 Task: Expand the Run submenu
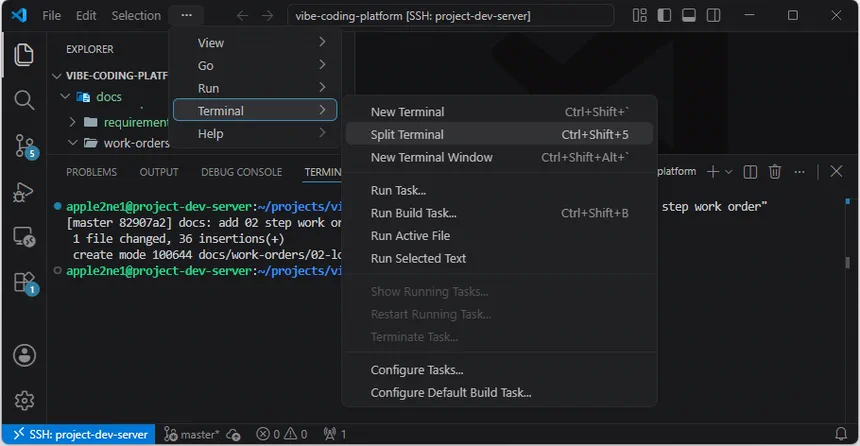255,88
